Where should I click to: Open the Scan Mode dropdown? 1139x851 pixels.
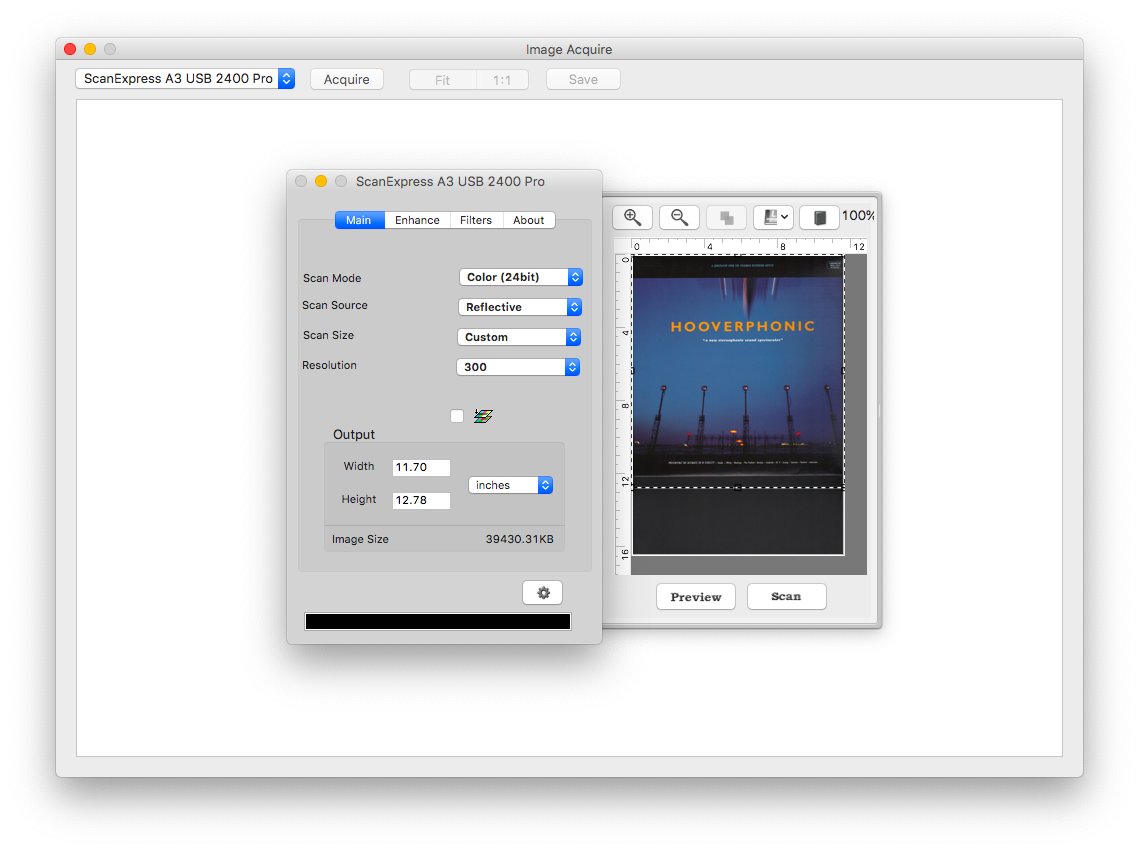coord(521,277)
